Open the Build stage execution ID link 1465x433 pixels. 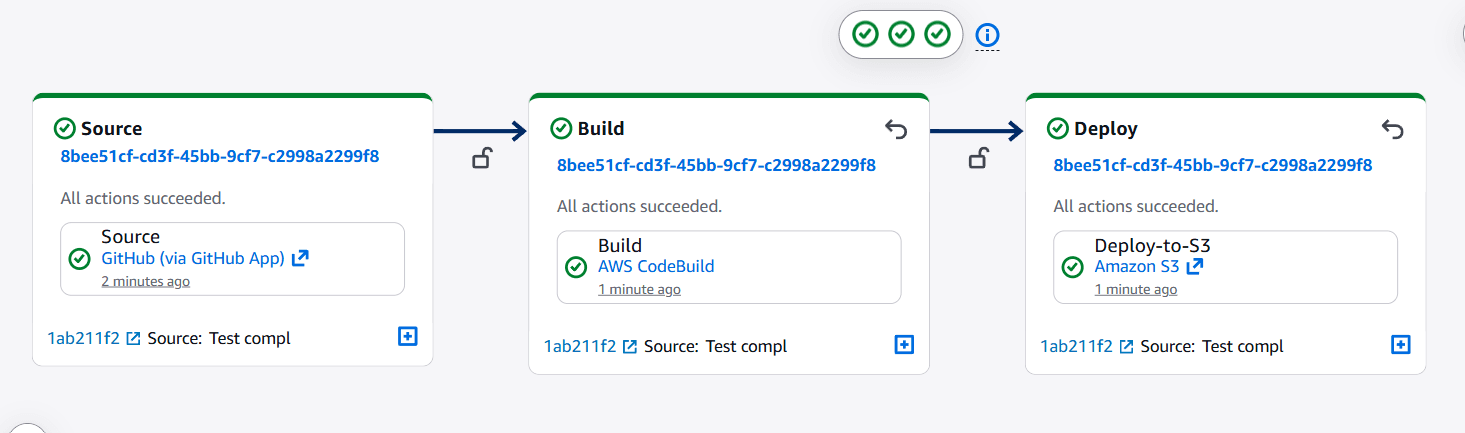[716, 165]
